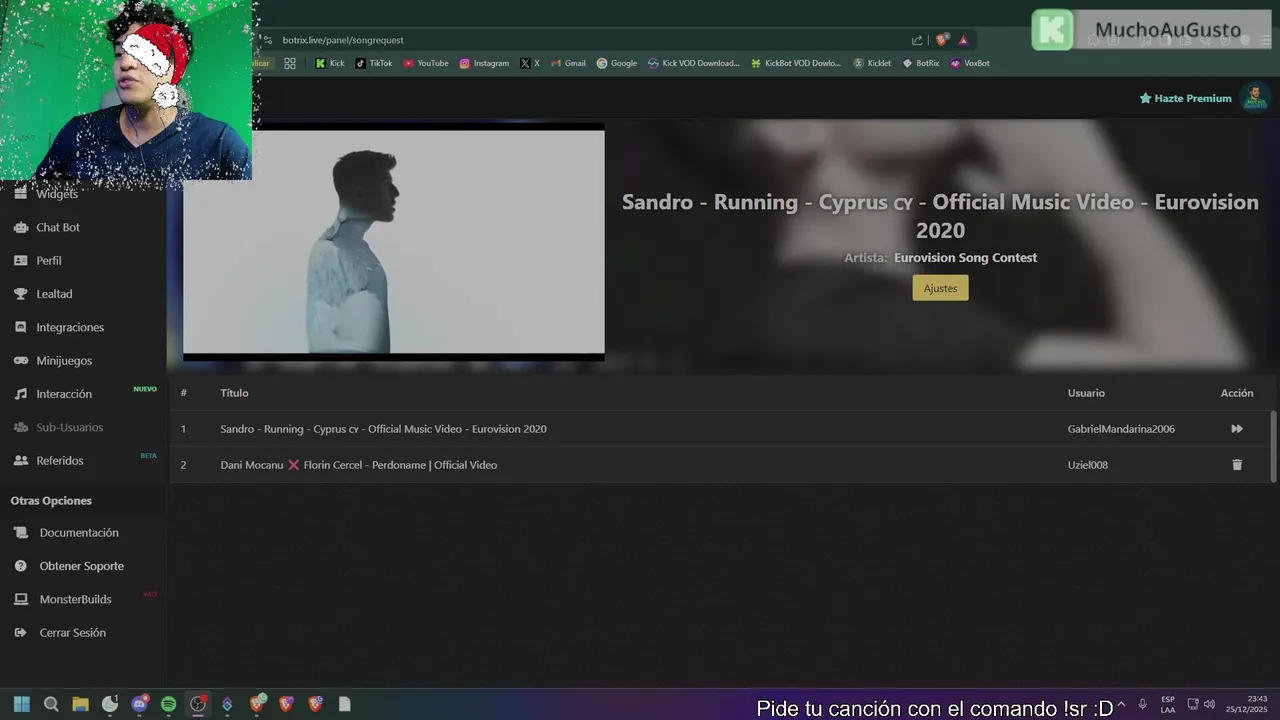This screenshot has width=1280, height=720.
Task: Open Minijuegos from the sidebar
Action: click(64, 360)
